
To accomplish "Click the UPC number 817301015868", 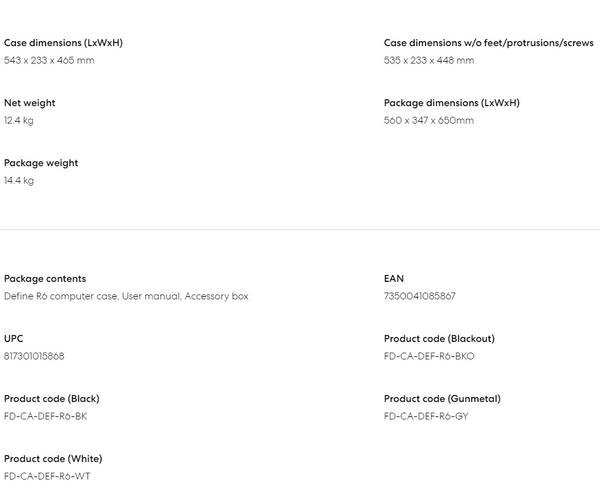I will point(34,357).
